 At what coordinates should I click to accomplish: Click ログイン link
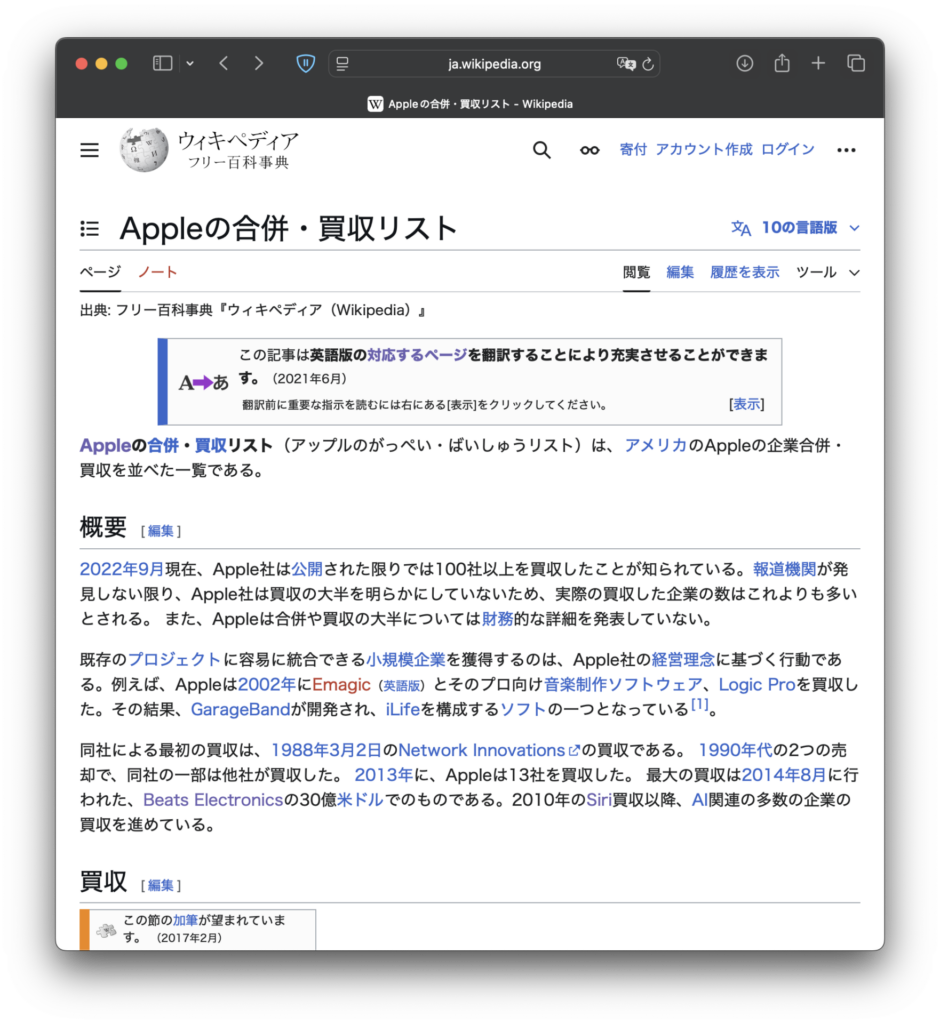(x=788, y=150)
